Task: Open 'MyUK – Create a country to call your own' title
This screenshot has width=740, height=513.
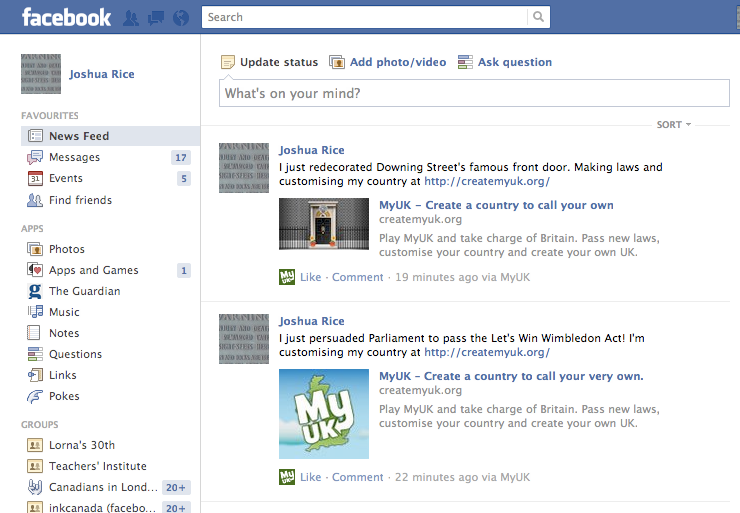Action: pyautogui.click(x=496, y=205)
